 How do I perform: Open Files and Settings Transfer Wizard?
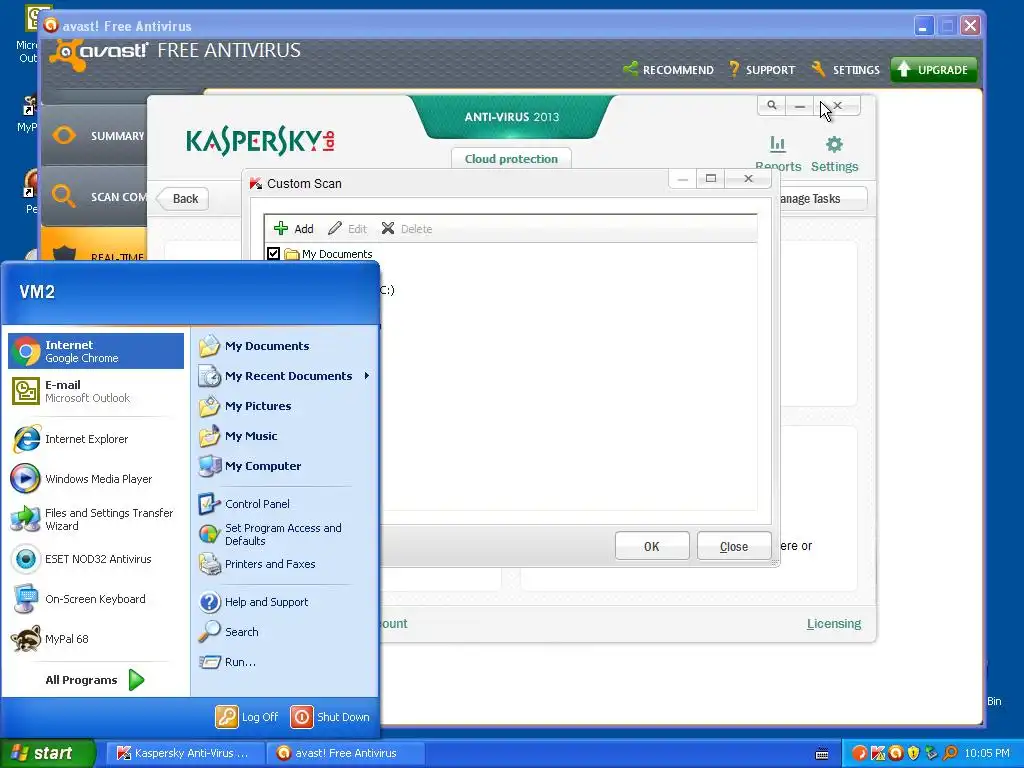point(96,519)
